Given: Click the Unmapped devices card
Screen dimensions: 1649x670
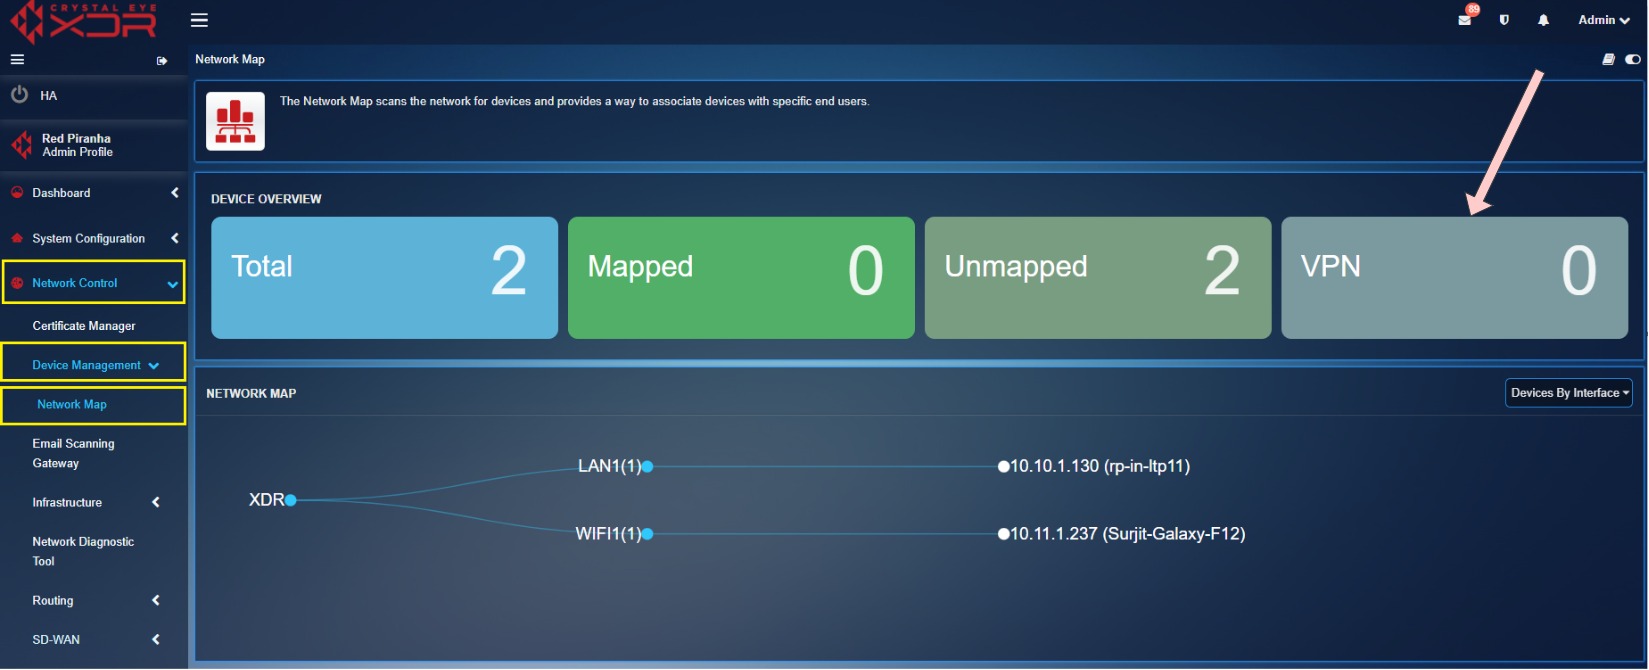Looking at the screenshot, I should (x=1098, y=277).
